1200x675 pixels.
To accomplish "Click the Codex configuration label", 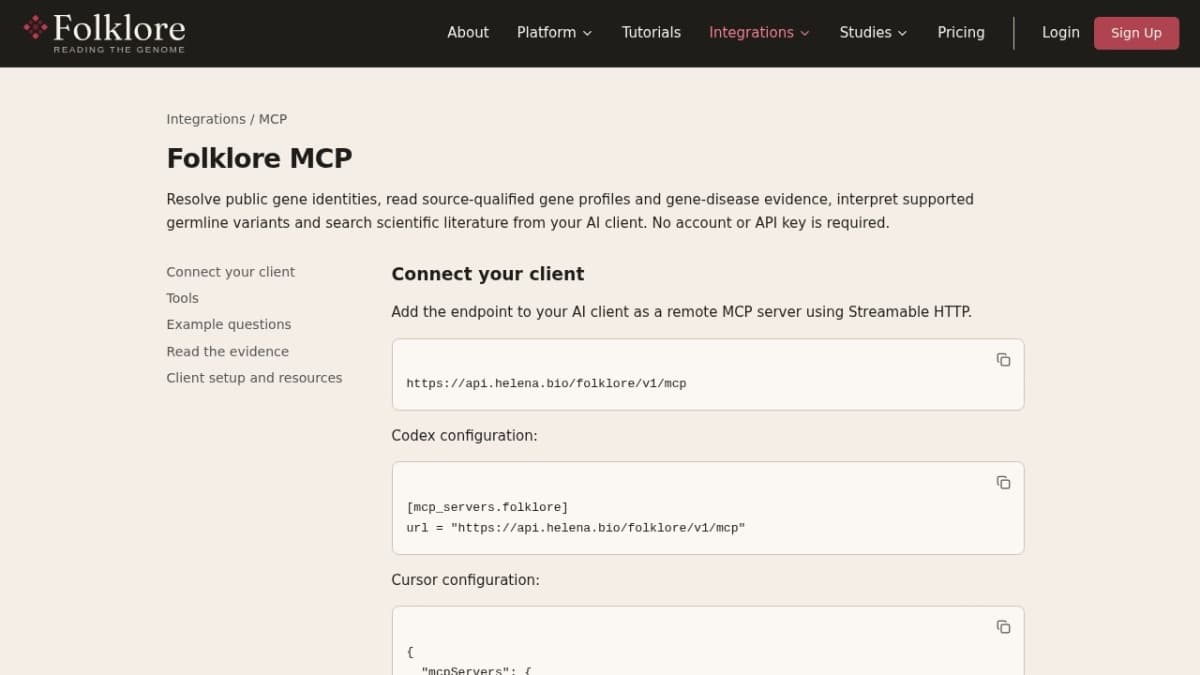I will point(465,436).
